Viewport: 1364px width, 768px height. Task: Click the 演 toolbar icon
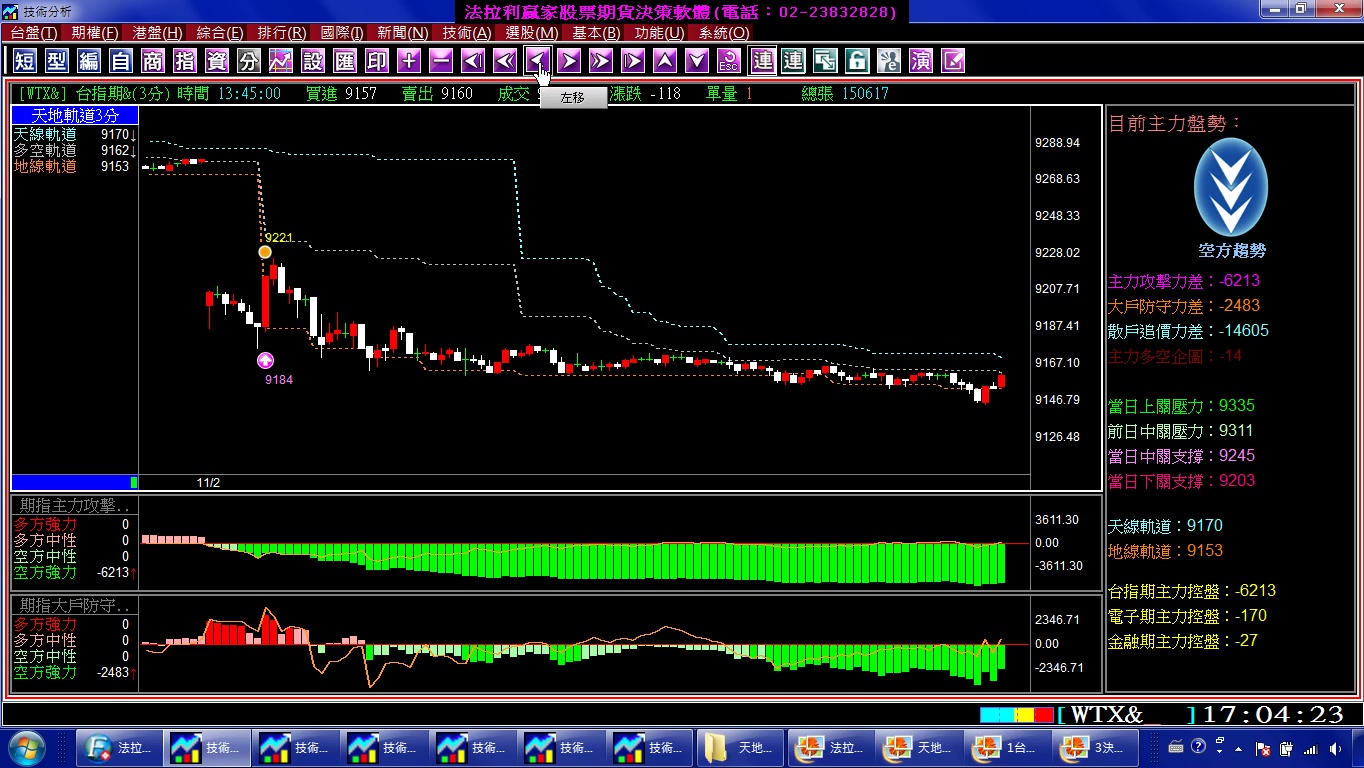point(921,61)
